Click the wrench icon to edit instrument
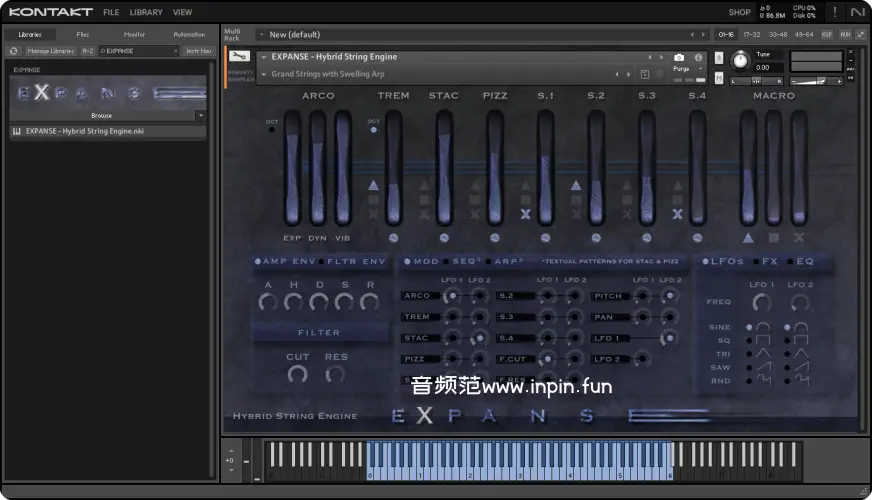Viewport: 872px width, 500px height. [x=240, y=57]
